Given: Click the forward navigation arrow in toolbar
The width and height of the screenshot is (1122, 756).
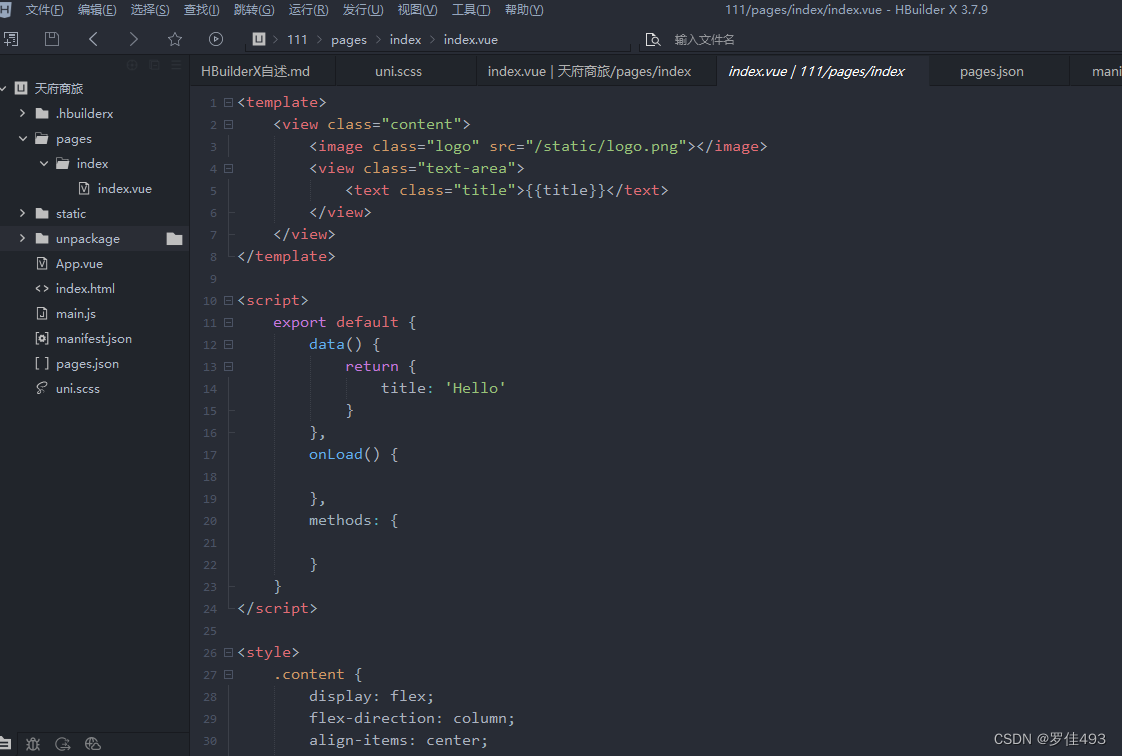Looking at the screenshot, I should (134, 39).
